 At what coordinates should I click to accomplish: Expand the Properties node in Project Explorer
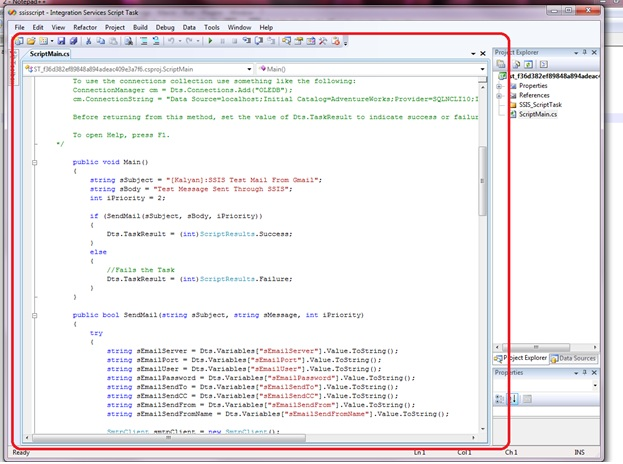[499, 86]
